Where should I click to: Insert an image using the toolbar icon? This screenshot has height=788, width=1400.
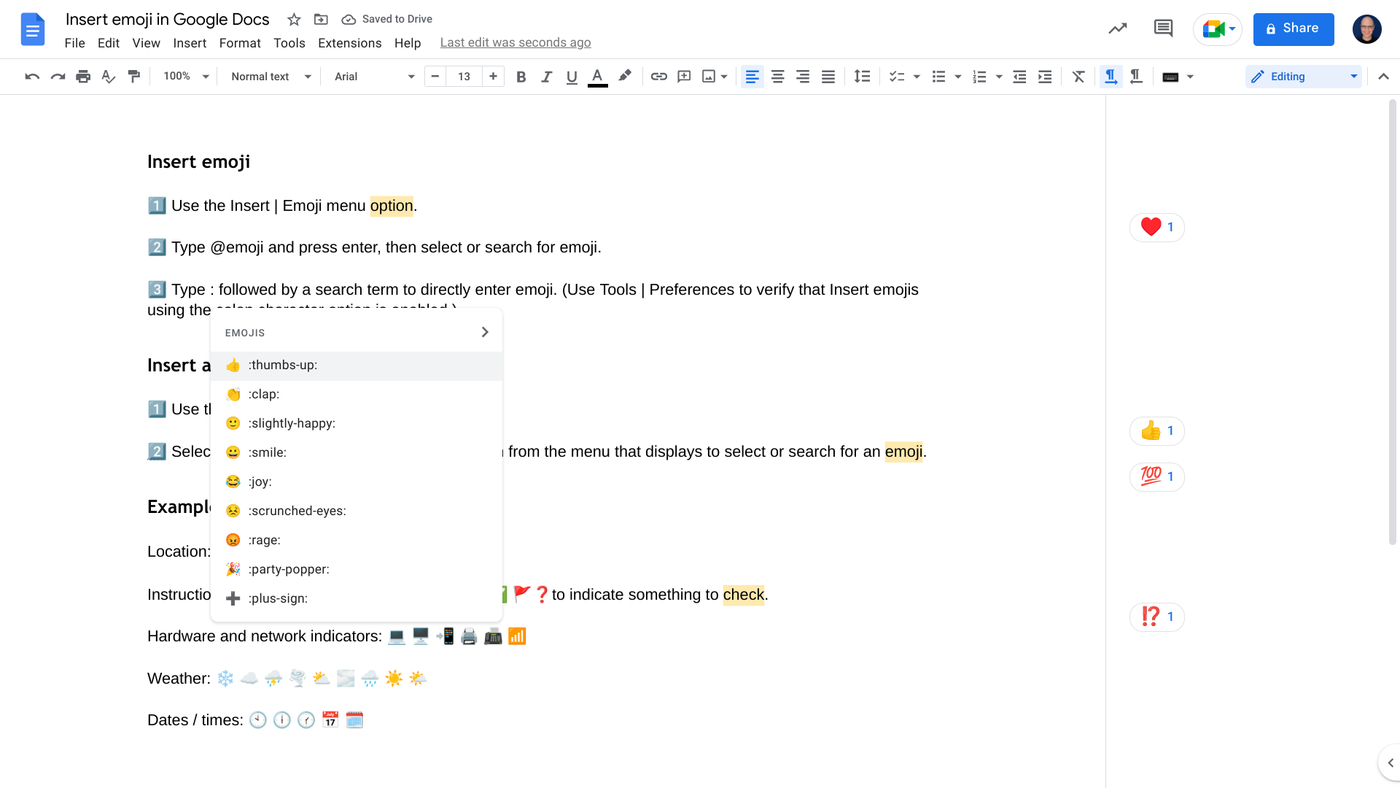click(x=708, y=76)
